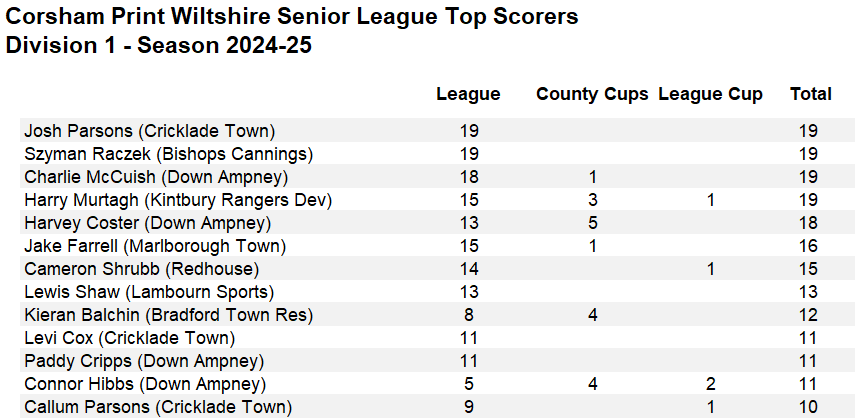Click Harry Murtagh (Kintbury Rangers Dev) name
The image size is (855, 418).
click(178, 200)
